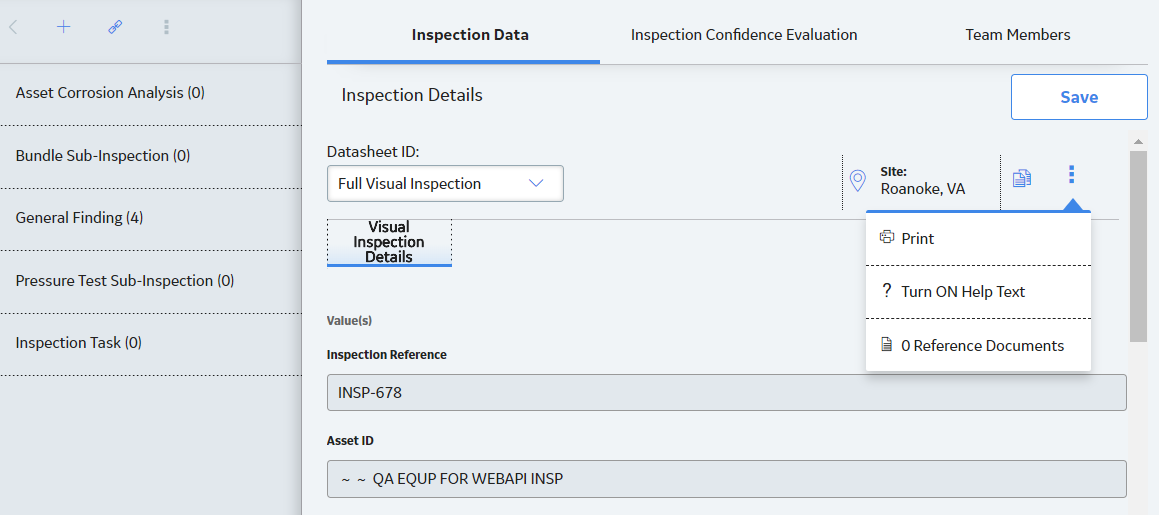
Task: Click the back chevron arrow icon
Action: [x=13, y=27]
